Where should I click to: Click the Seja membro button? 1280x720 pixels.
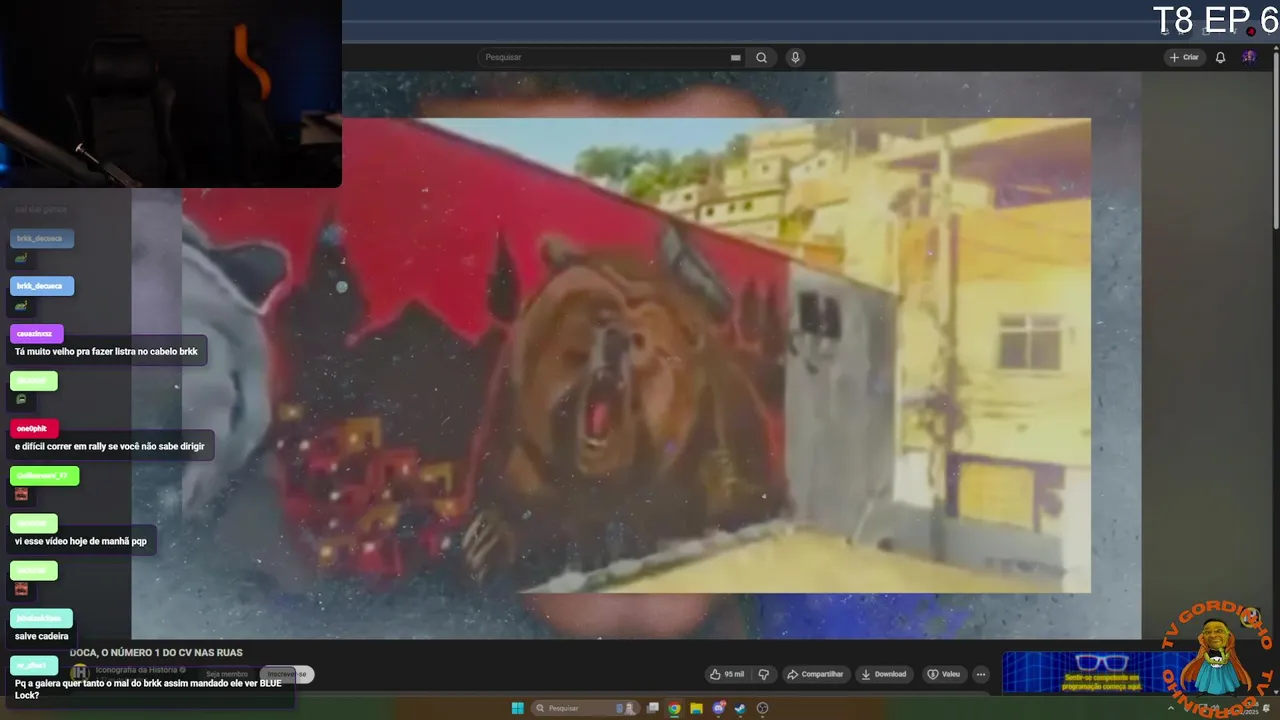click(227, 675)
